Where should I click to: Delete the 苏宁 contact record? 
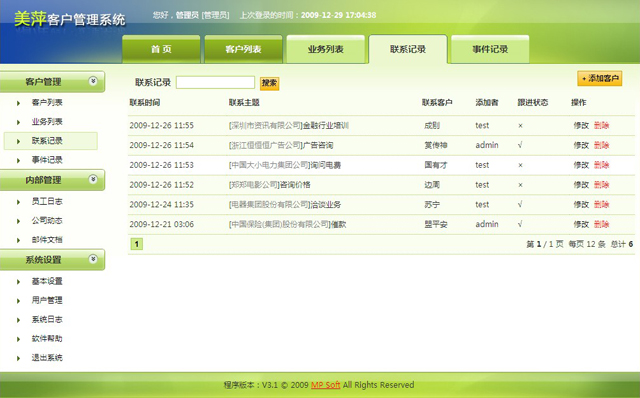[x=601, y=205]
